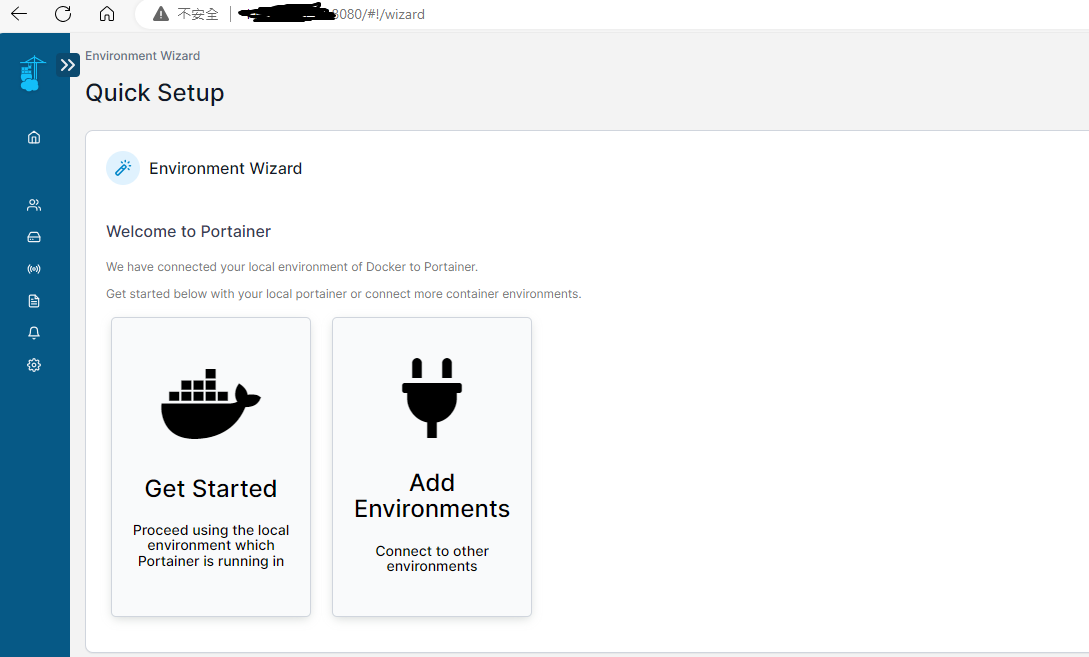Click the Quick Setup heading
This screenshot has height=657, width=1089.
[155, 92]
